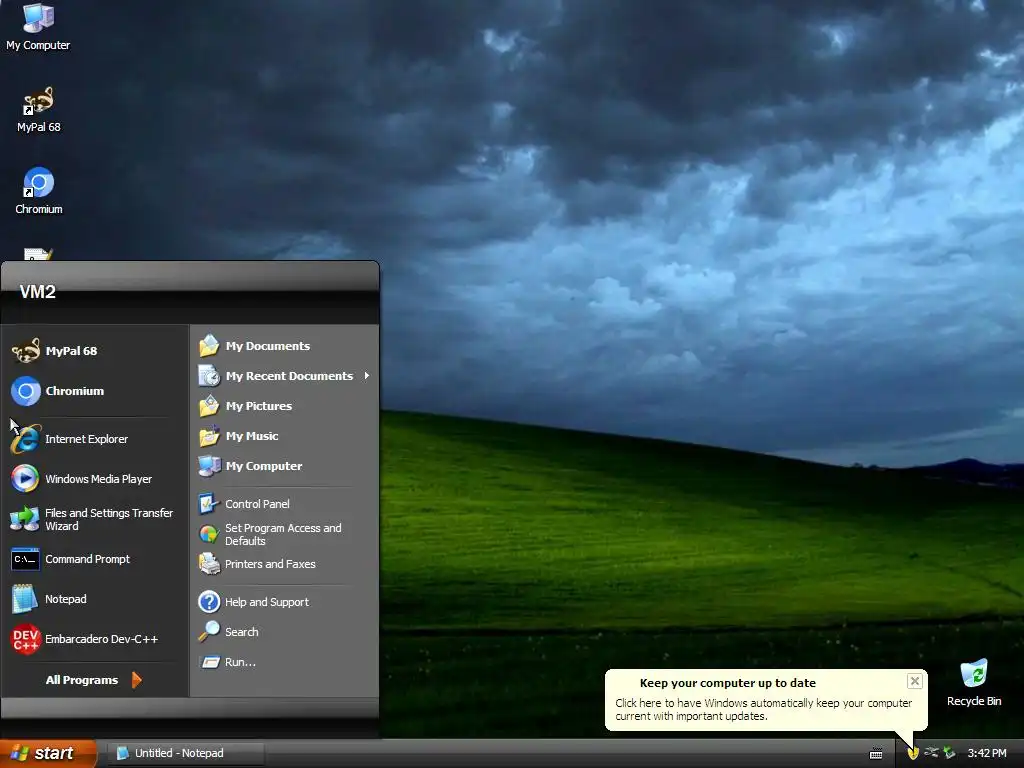Click the Printers and Faxes label

[x=270, y=564]
